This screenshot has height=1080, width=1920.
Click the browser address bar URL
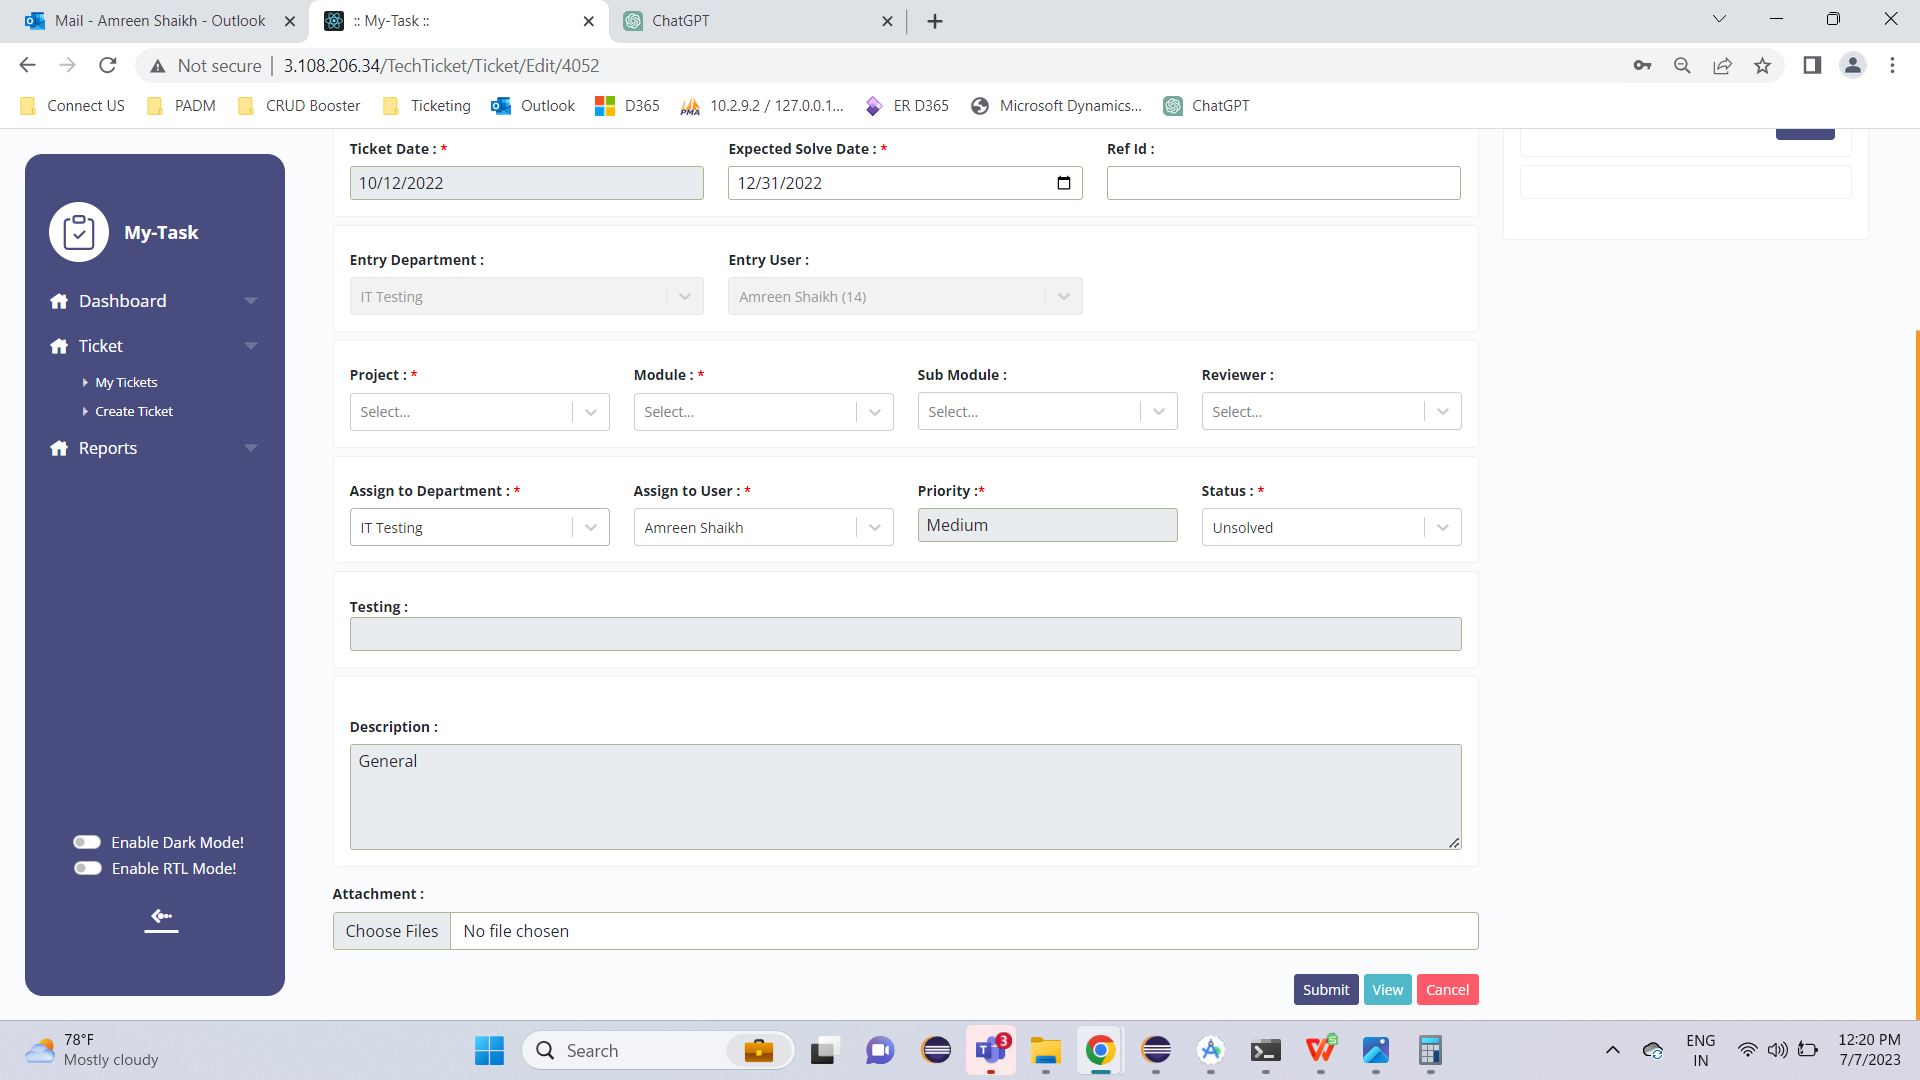pos(441,66)
